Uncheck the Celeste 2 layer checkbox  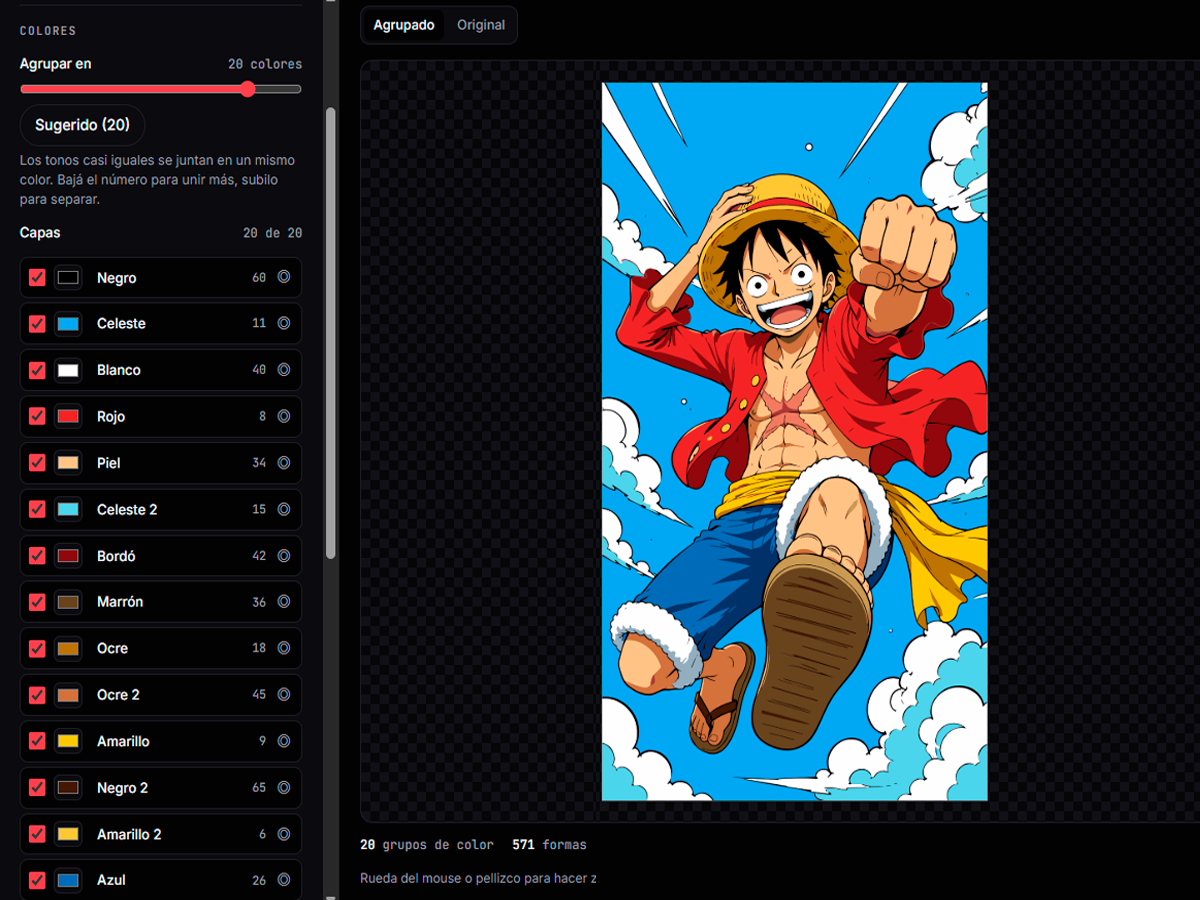[x=37, y=509]
